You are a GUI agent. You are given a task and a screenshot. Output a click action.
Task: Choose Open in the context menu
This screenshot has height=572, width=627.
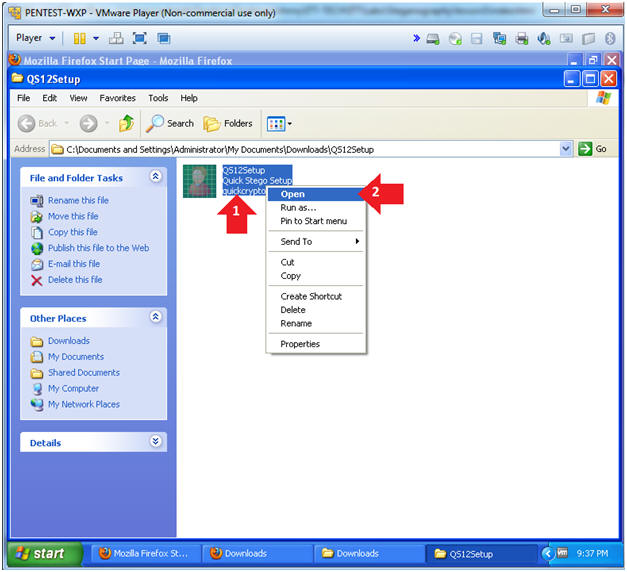pos(316,194)
